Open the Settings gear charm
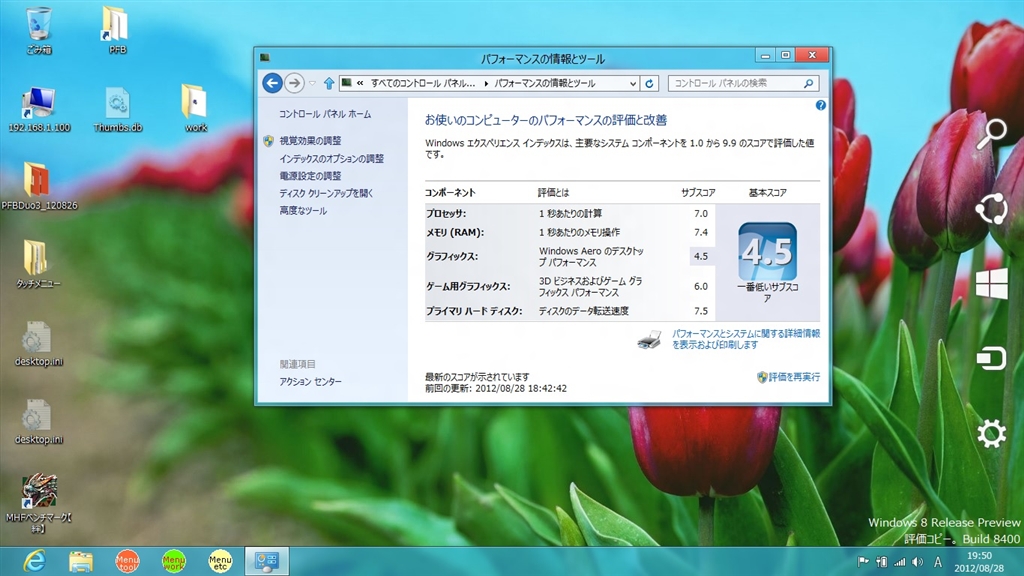This screenshot has height=576, width=1024. 991,434
